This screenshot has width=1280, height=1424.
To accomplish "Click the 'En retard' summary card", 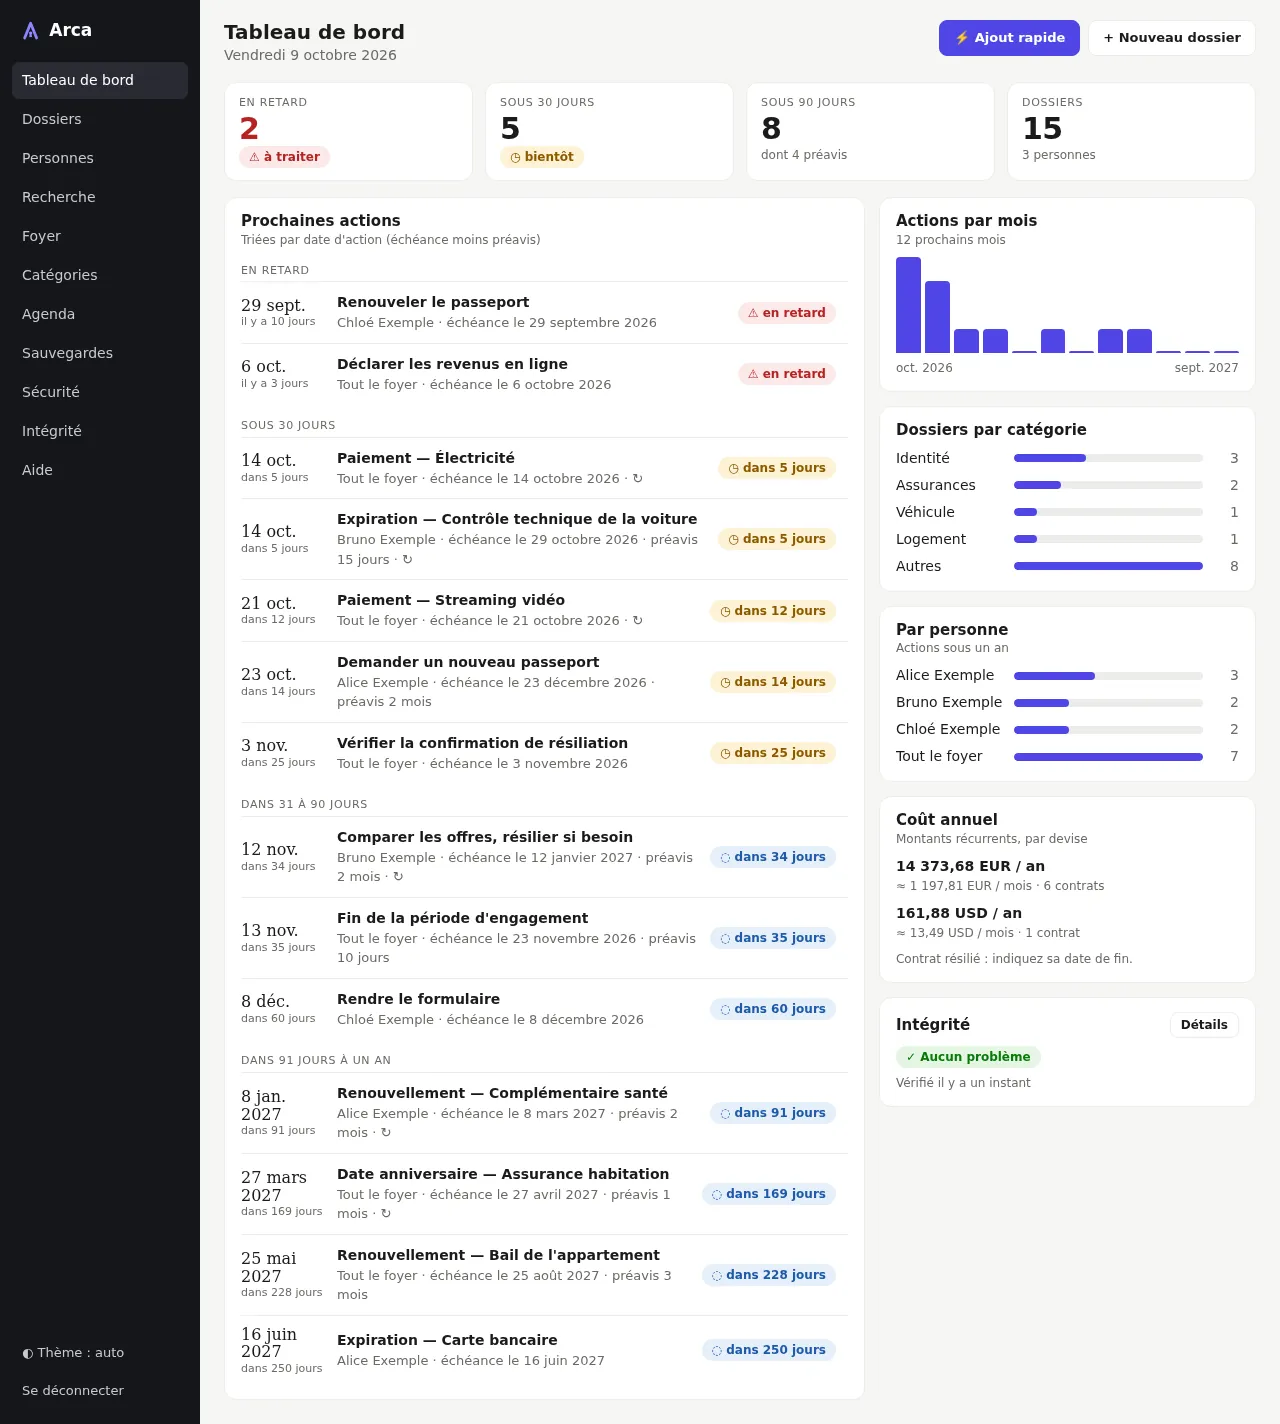I will pyautogui.click(x=349, y=132).
